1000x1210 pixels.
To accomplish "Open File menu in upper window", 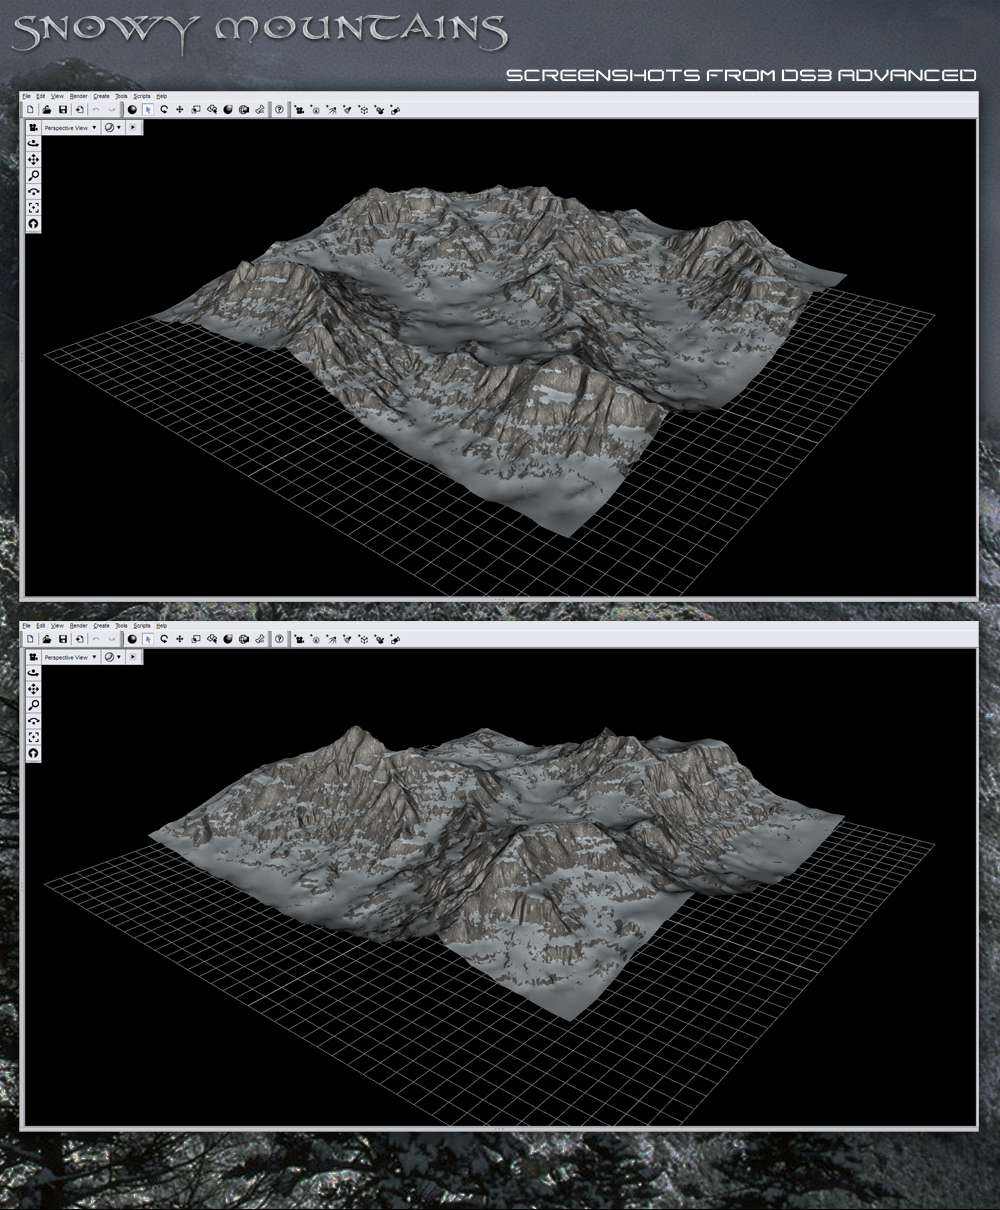I will (x=26, y=96).
